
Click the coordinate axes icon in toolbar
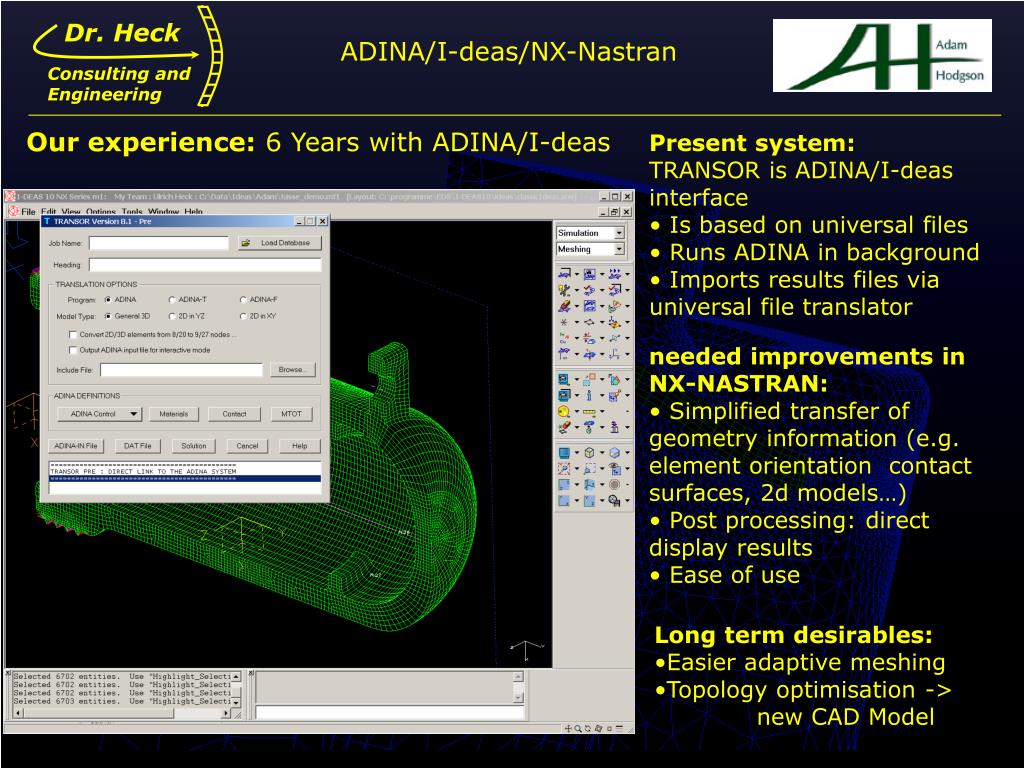(x=615, y=355)
